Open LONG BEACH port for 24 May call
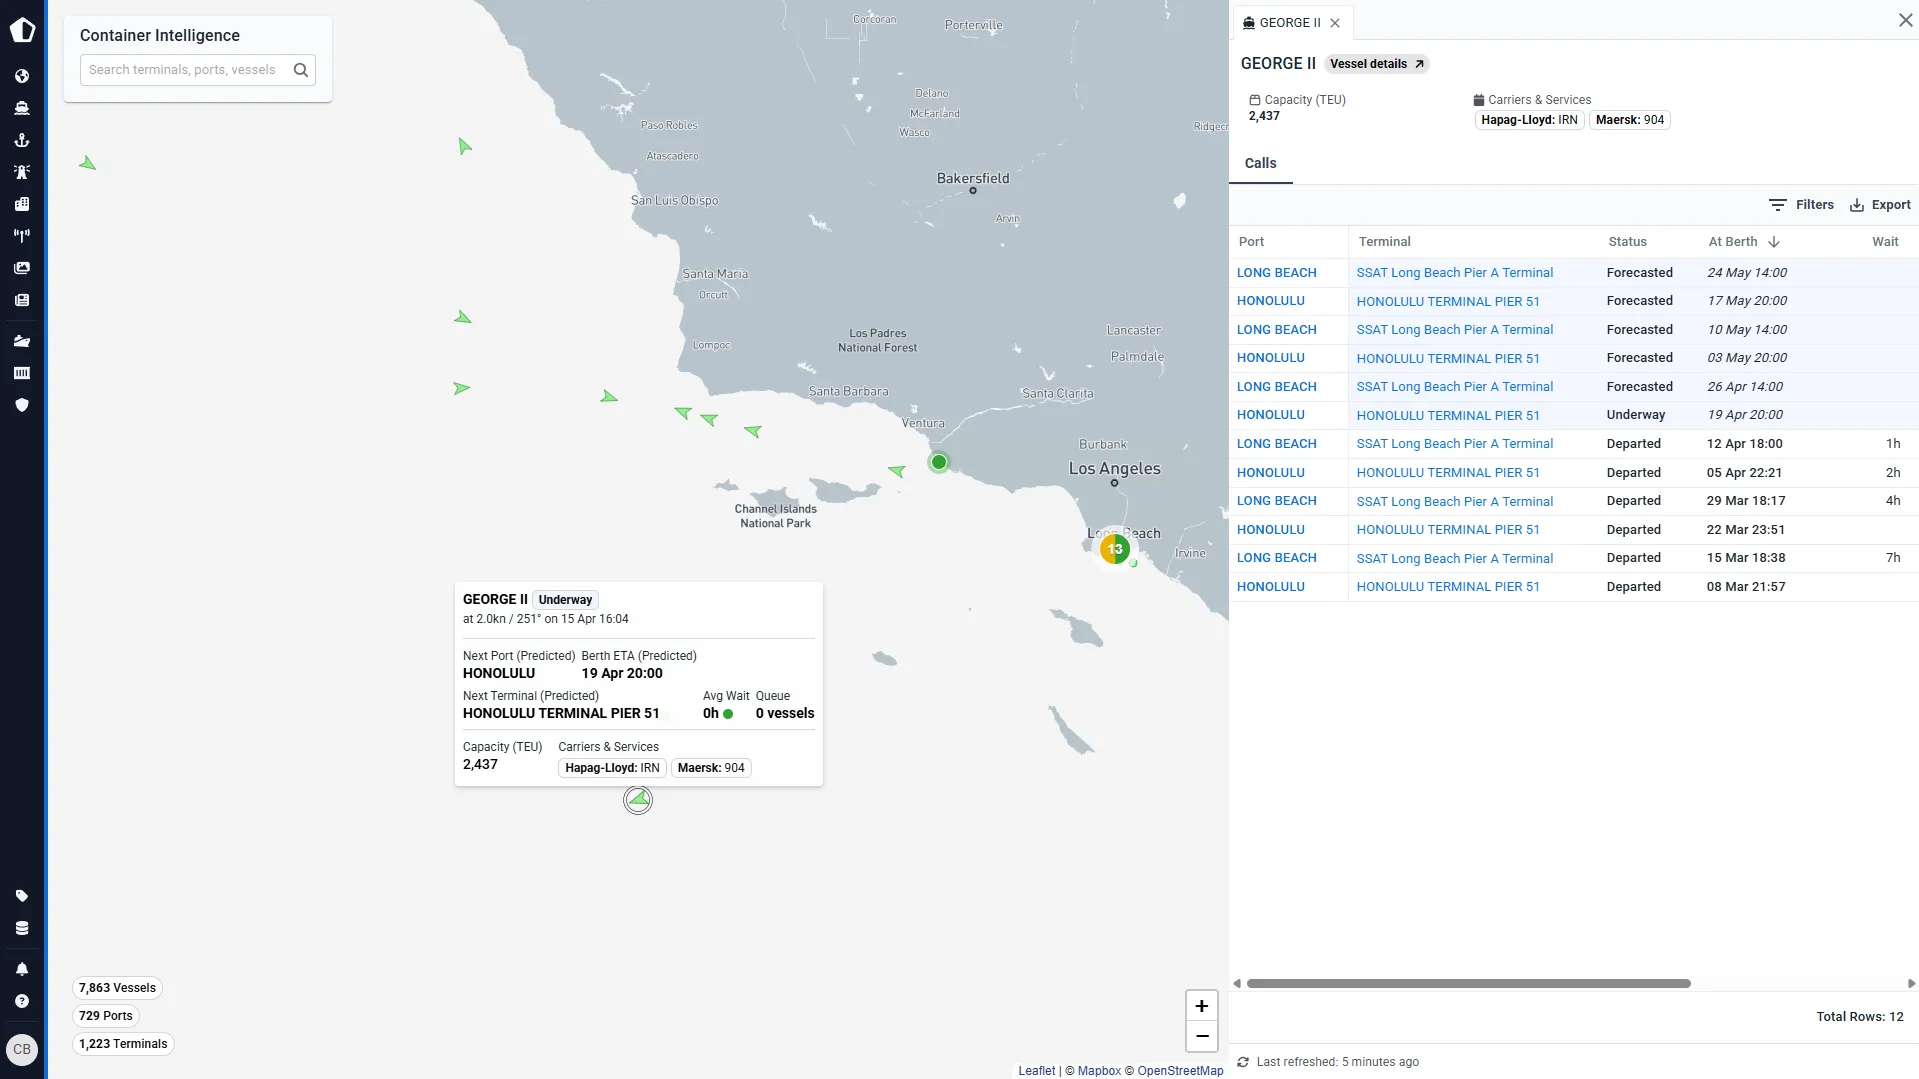 pyautogui.click(x=1276, y=273)
